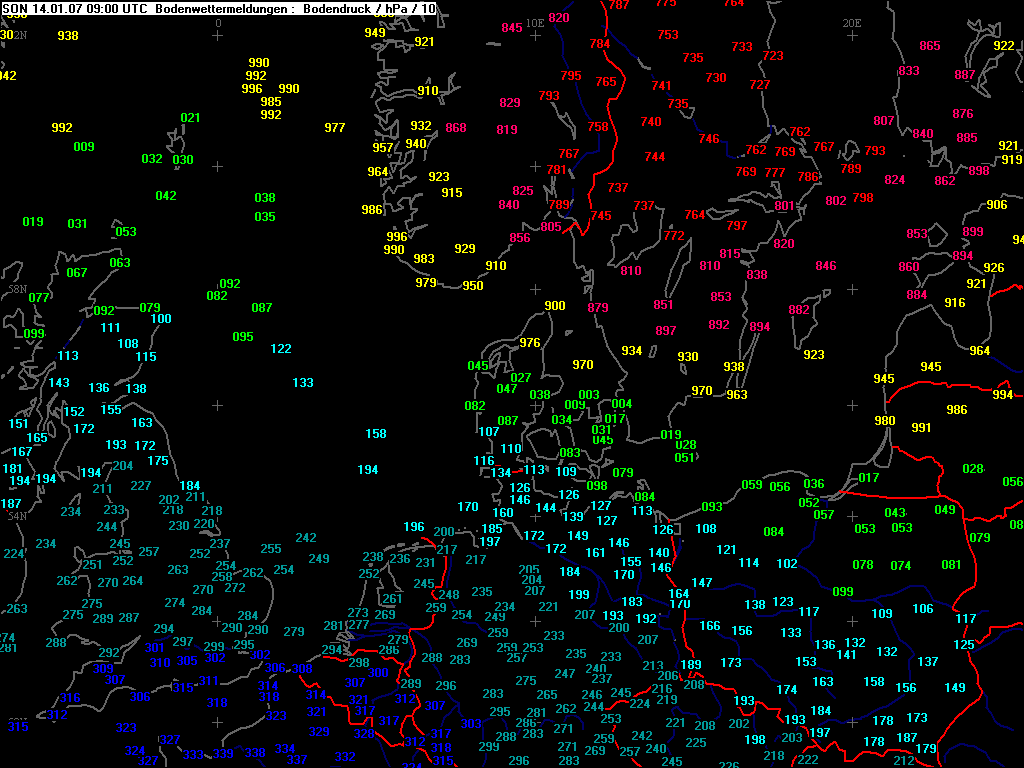Click the 20E longitude label
This screenshot has width=1024, height=768.
tap(852, 22)
